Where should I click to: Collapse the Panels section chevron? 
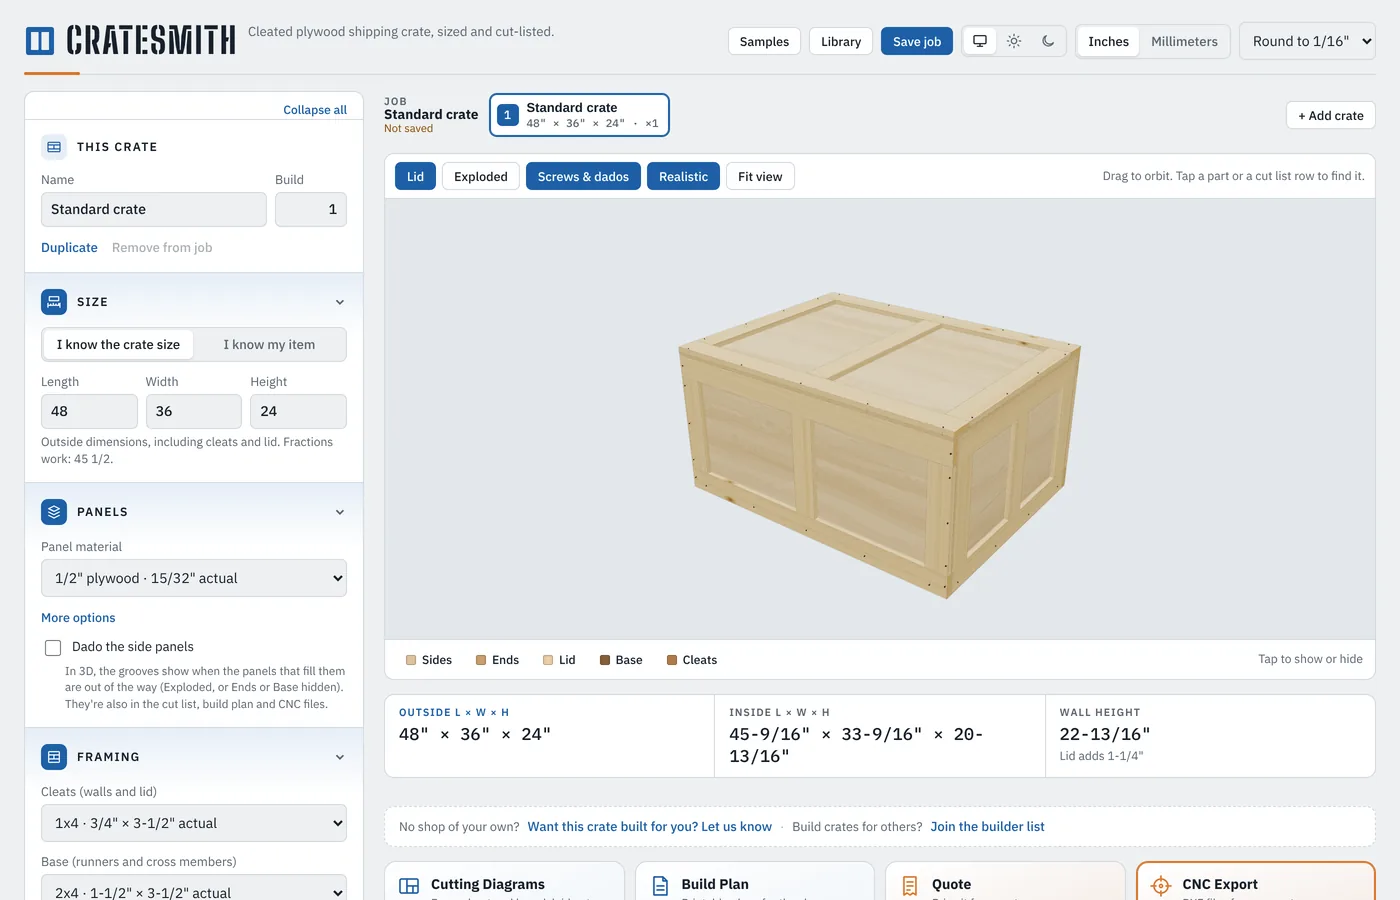click(x=340, y=512)
